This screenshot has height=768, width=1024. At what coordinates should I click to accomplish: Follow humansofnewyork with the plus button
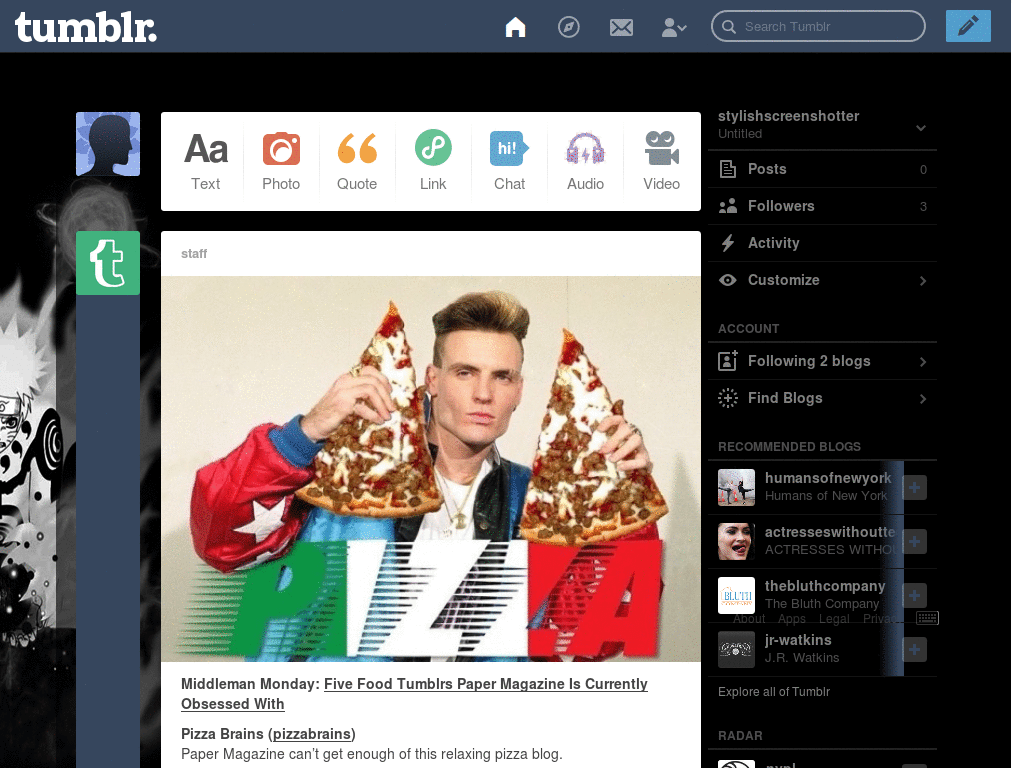point(914,487)
